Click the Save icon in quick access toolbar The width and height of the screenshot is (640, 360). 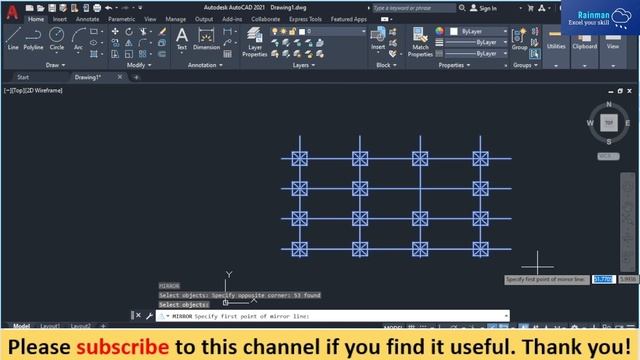(52, 8)
